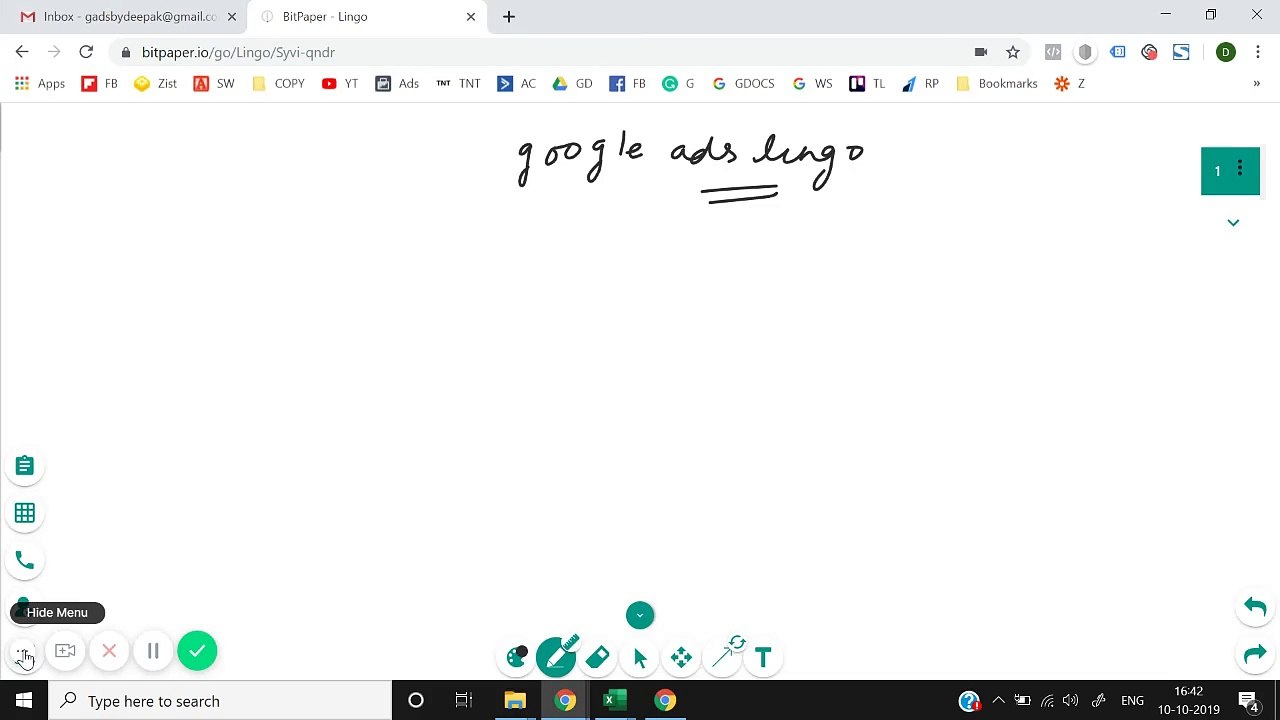Open the SW bookmark
Screen dimensions: 1280x720
(x=214, y=84)
